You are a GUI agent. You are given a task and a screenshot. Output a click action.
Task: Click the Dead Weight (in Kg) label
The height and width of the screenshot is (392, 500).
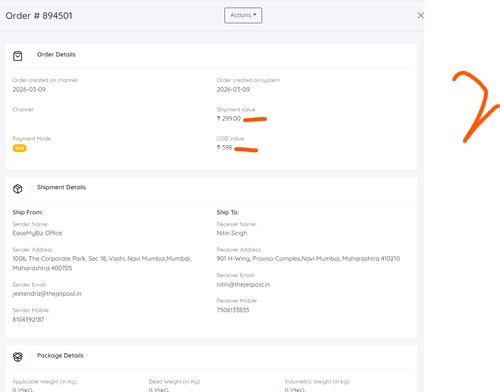[174, 382]
